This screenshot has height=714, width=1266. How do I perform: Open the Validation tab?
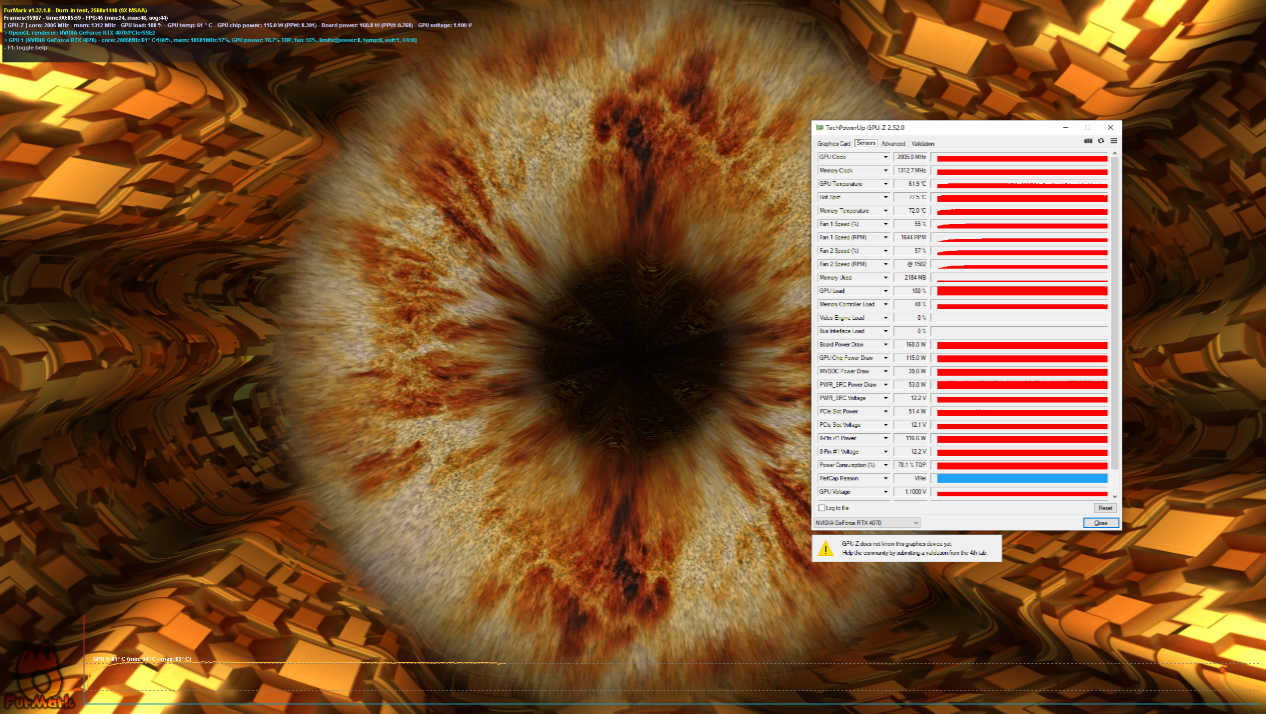coord(923,143)
